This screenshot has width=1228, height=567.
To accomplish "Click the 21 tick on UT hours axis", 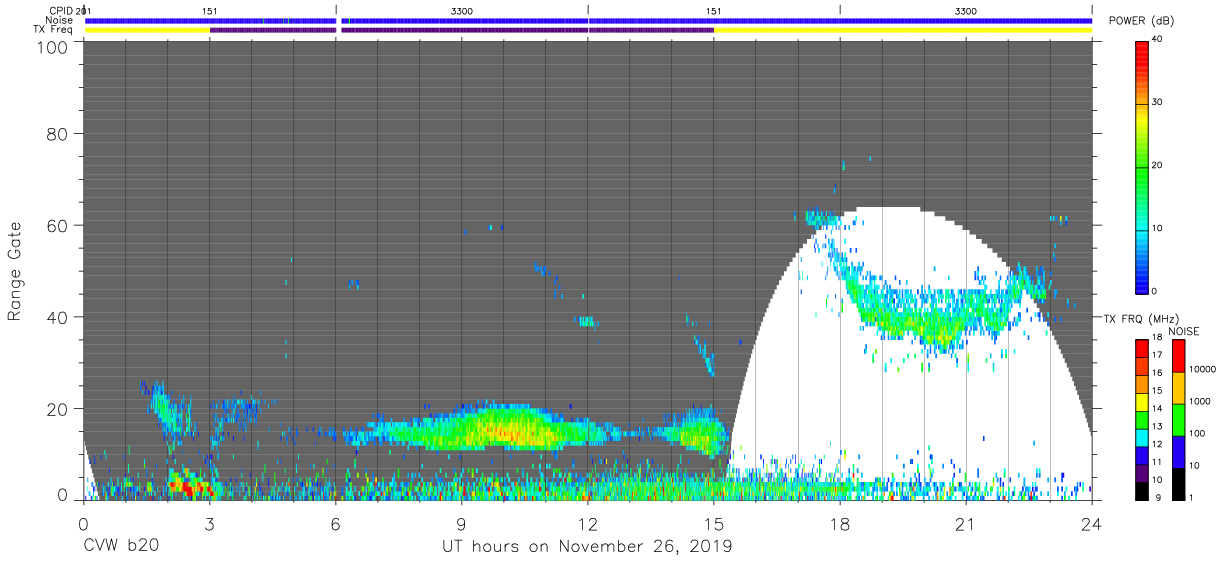I will 966,523.
